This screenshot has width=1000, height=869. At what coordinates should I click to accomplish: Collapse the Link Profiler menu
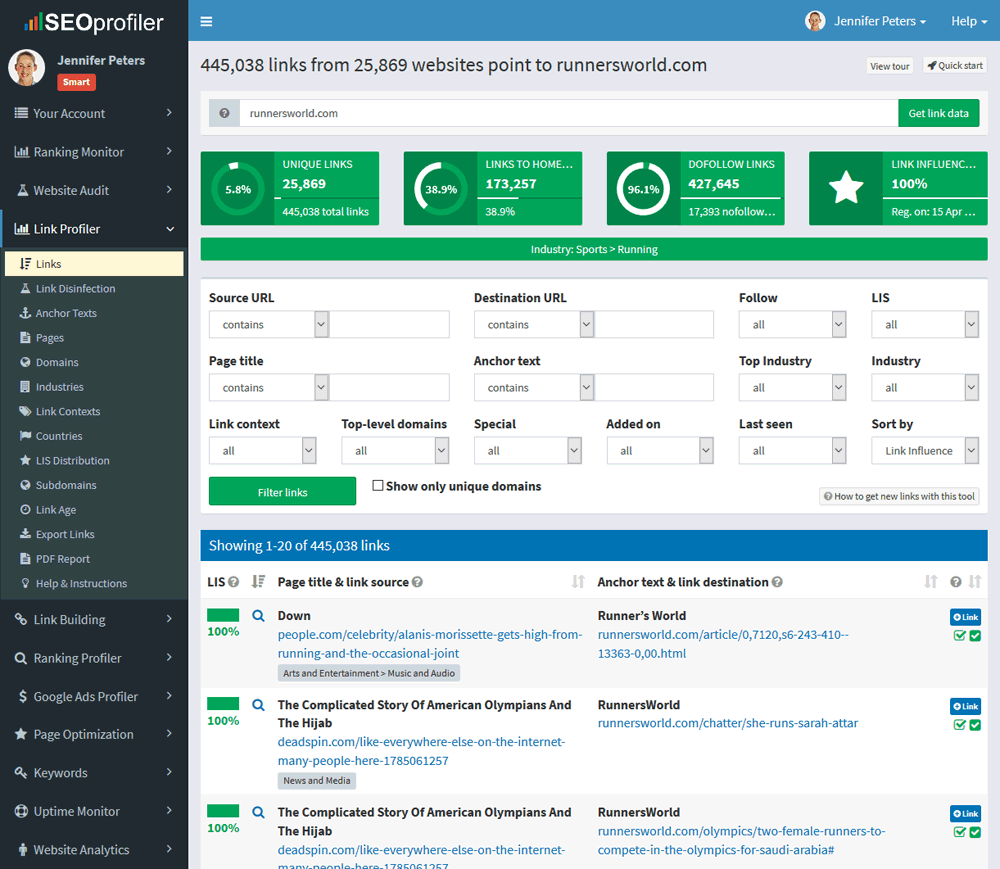click(x=94, y=229)
